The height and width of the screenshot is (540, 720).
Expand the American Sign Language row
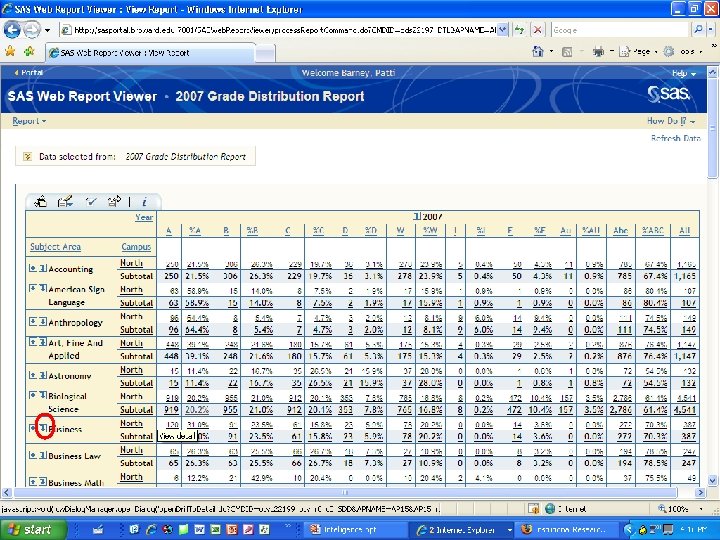pos(33,288)
